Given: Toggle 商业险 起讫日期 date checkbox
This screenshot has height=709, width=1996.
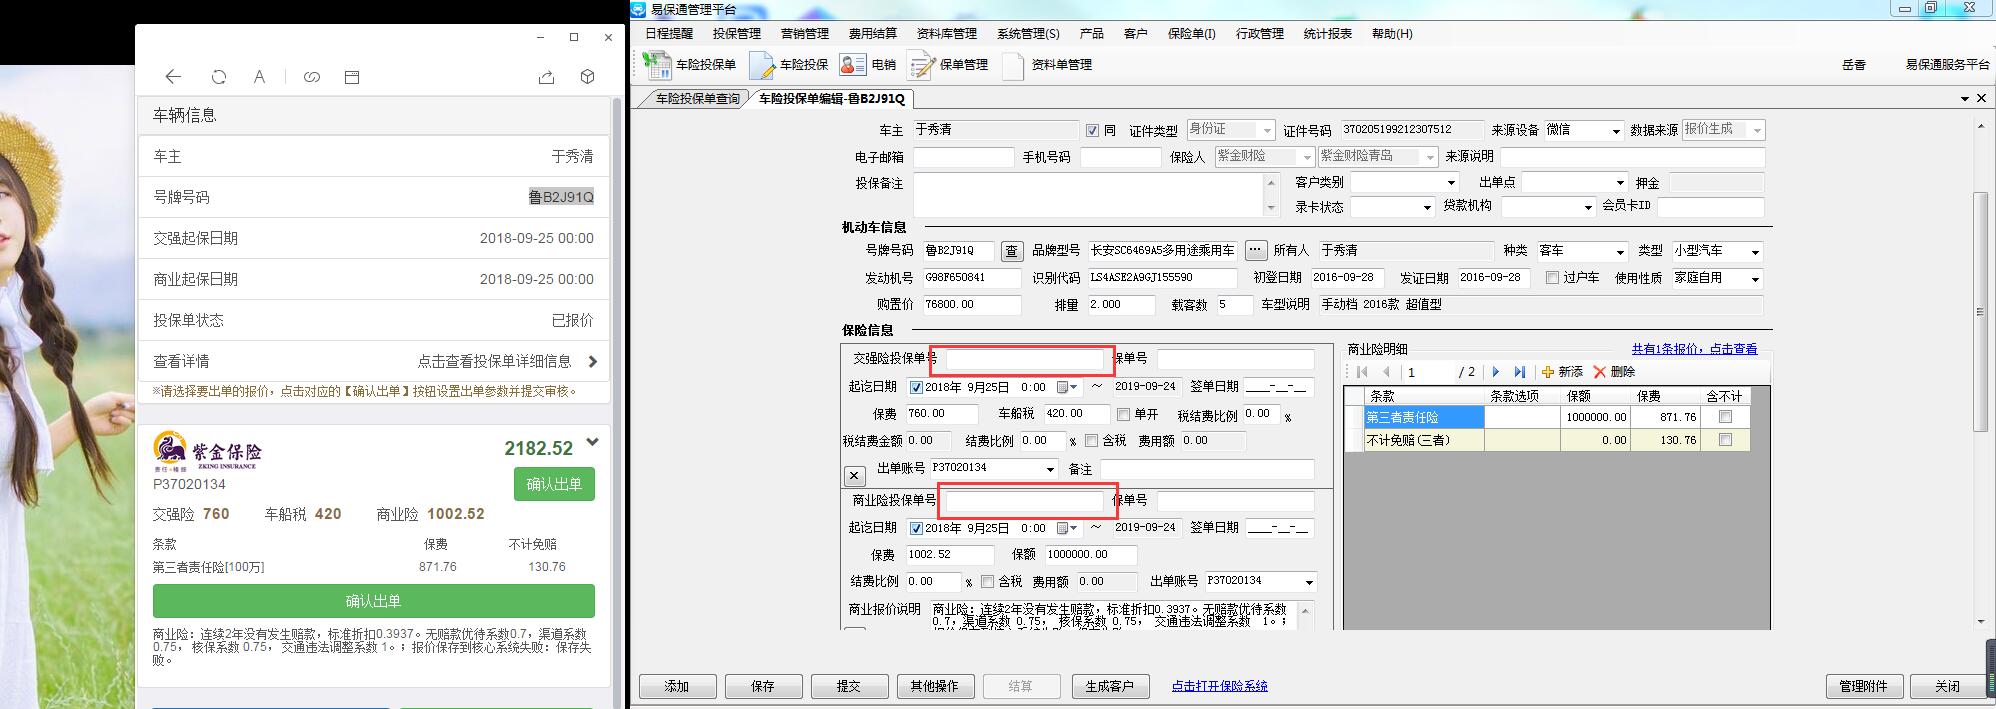Looking at the screenshot, I should click(x=916, y=528).
